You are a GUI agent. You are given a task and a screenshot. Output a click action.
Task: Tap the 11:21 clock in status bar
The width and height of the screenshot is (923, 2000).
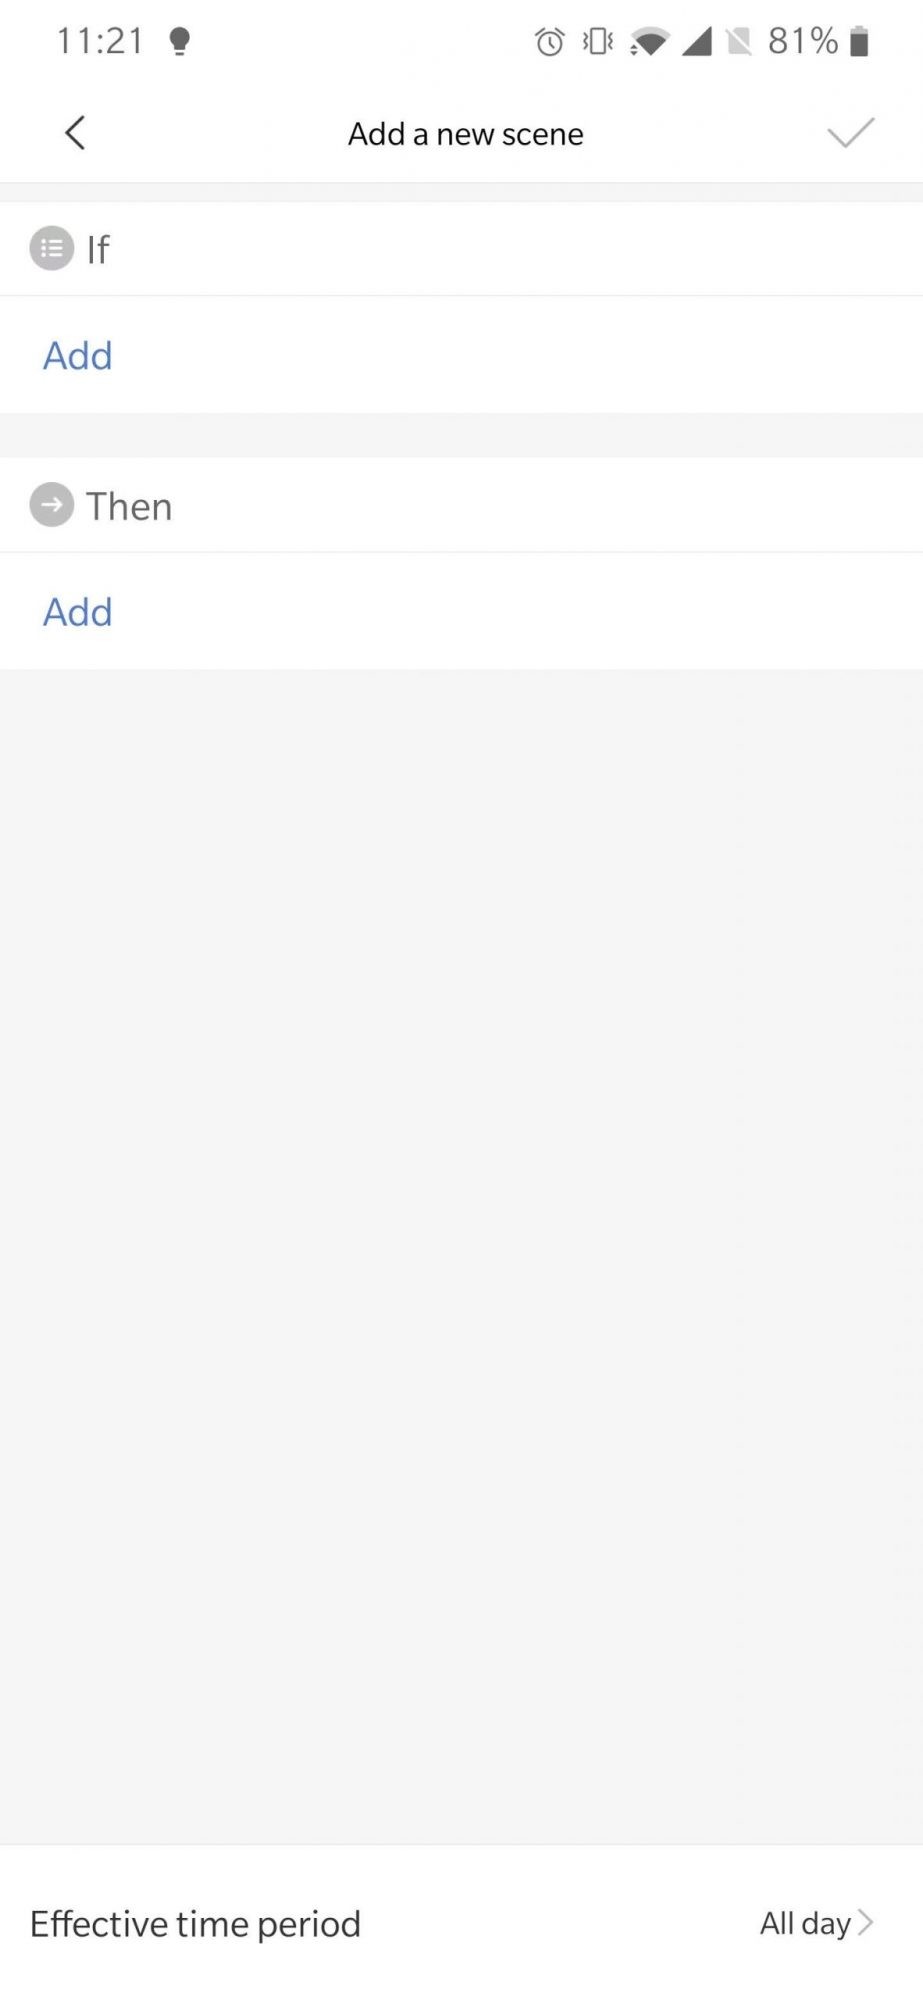pos(100,42)
